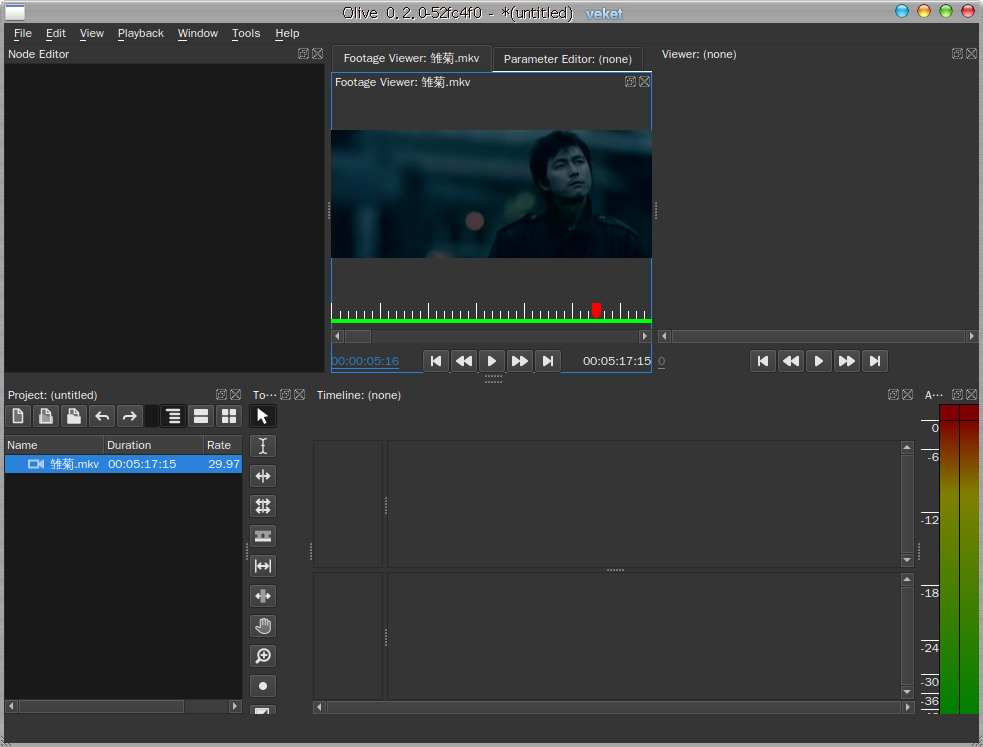Go to start in Footage Viewer
The image size is (983, 747).
[x=436, y=361]
